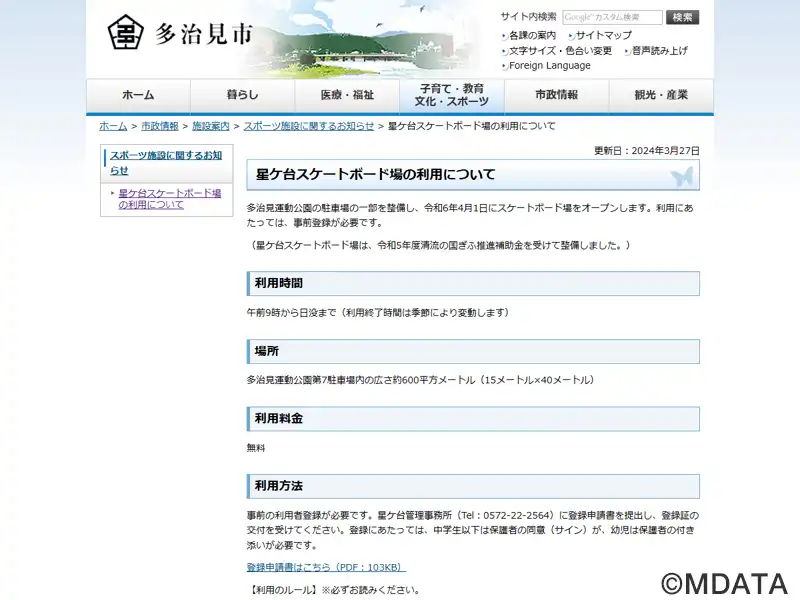Click the 【利用のルール】 text line
The height and width of the screenshot is (600, 800).
pyautogui.click(x=334, y=590)
